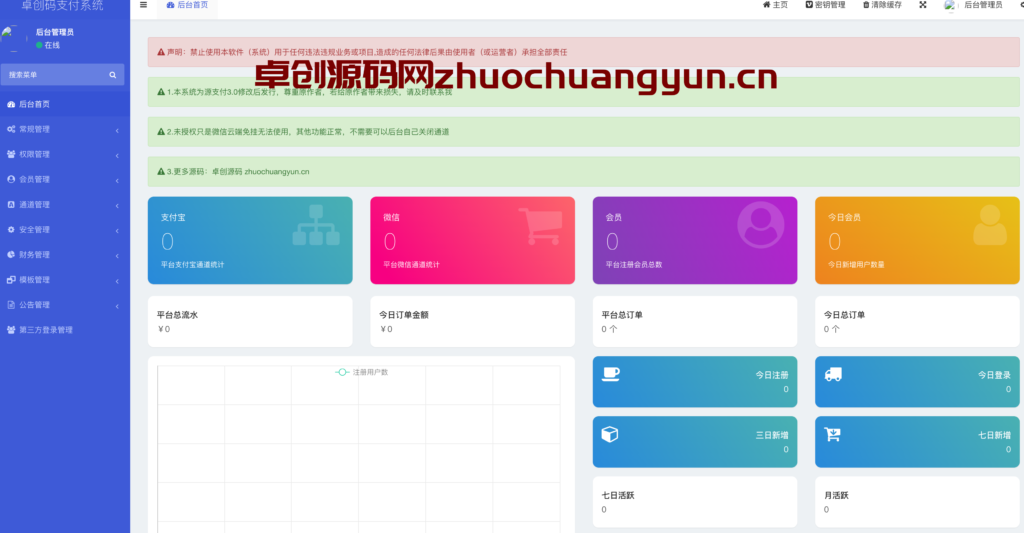
Task: Open 密钥管理 in the top bar
Action: (825, 5)
